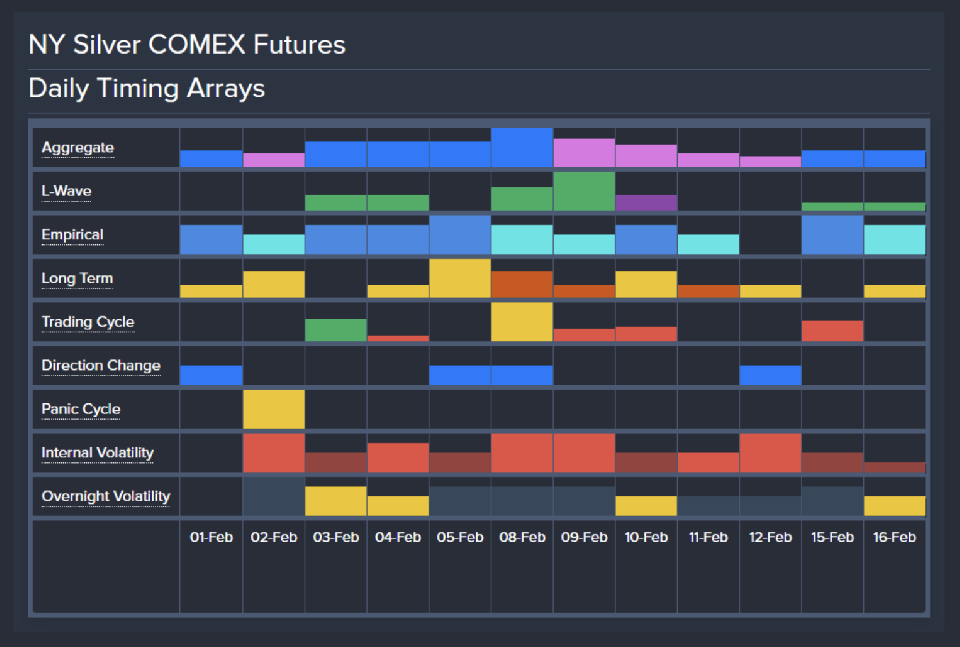Click the Overnight Volatility label
The image size is (960, 647).
click(106, 497)
